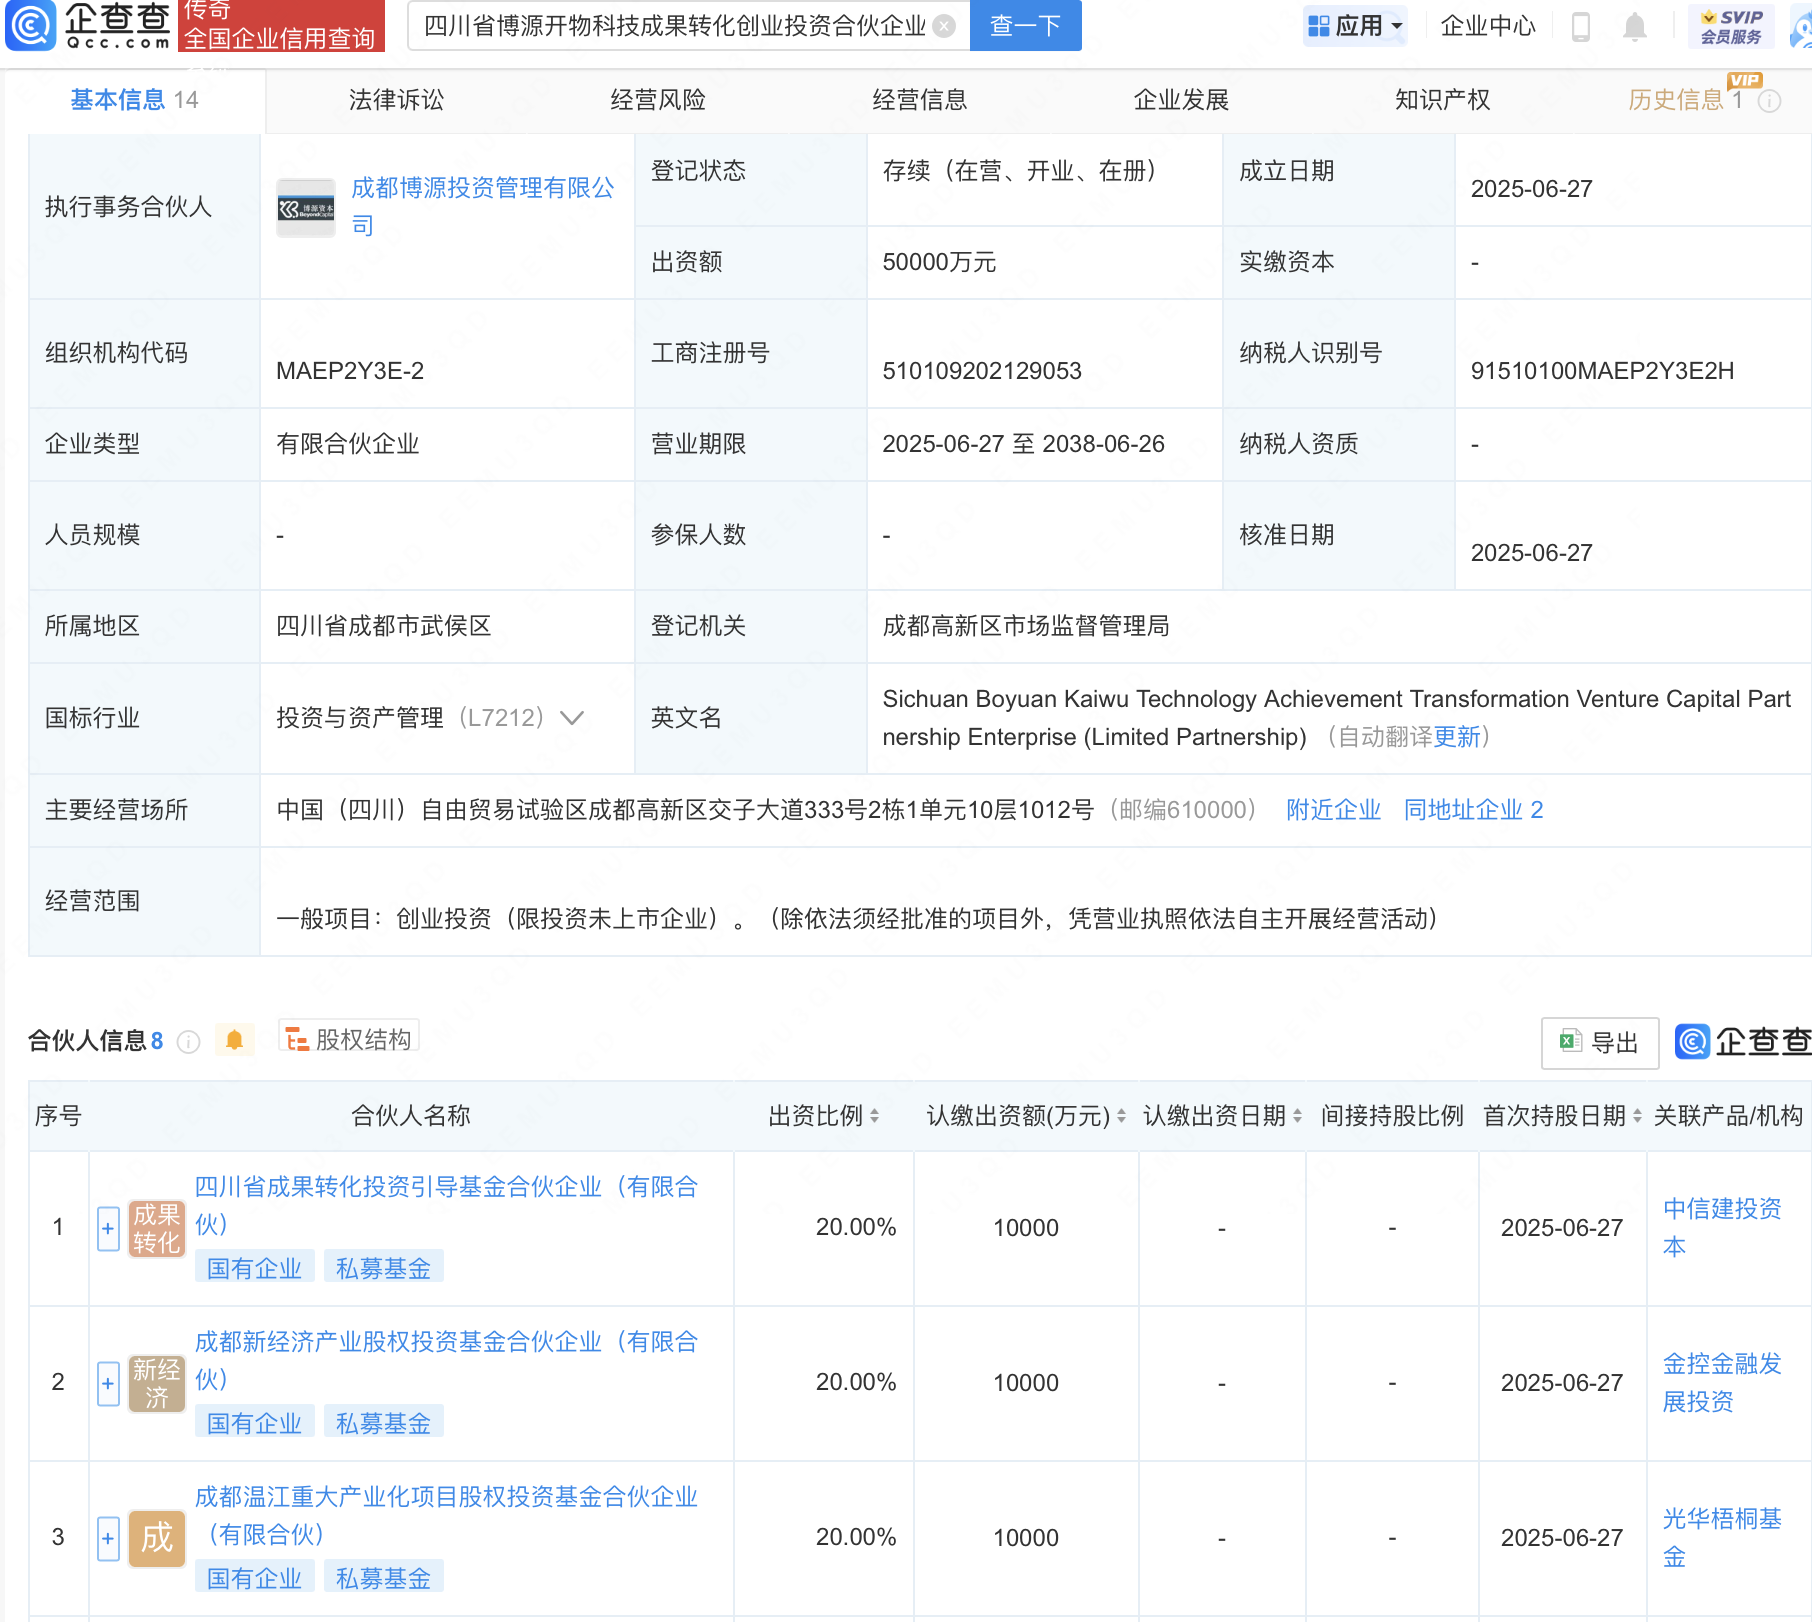
Task: Select capital amount 50000万元
Action: [939, 262]
